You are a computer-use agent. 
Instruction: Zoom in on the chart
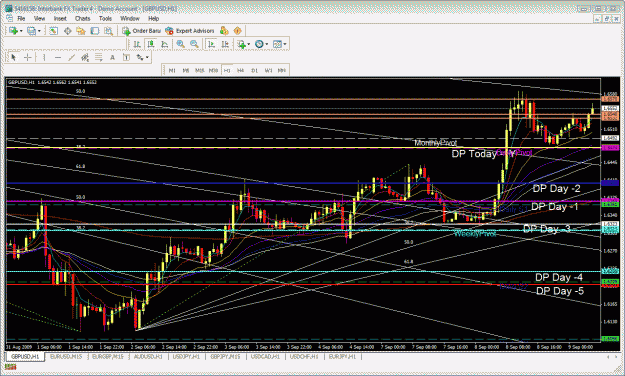point(181,44)
